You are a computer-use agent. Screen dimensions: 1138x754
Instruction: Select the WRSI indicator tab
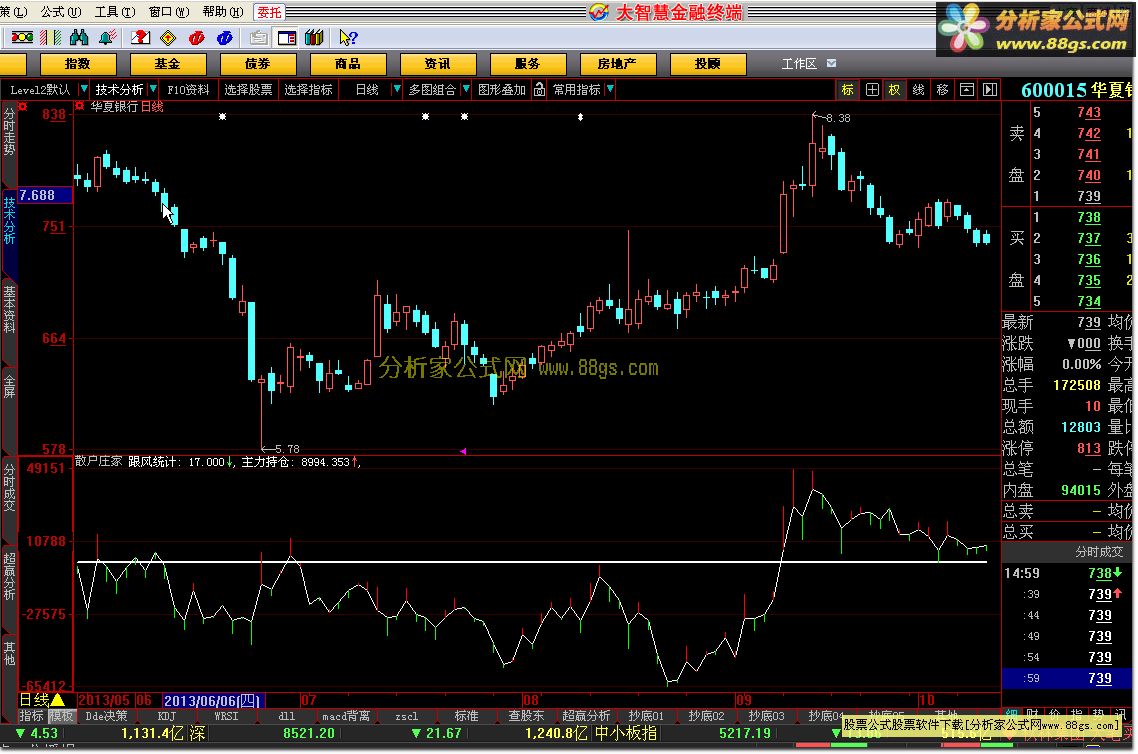point(226,716)
